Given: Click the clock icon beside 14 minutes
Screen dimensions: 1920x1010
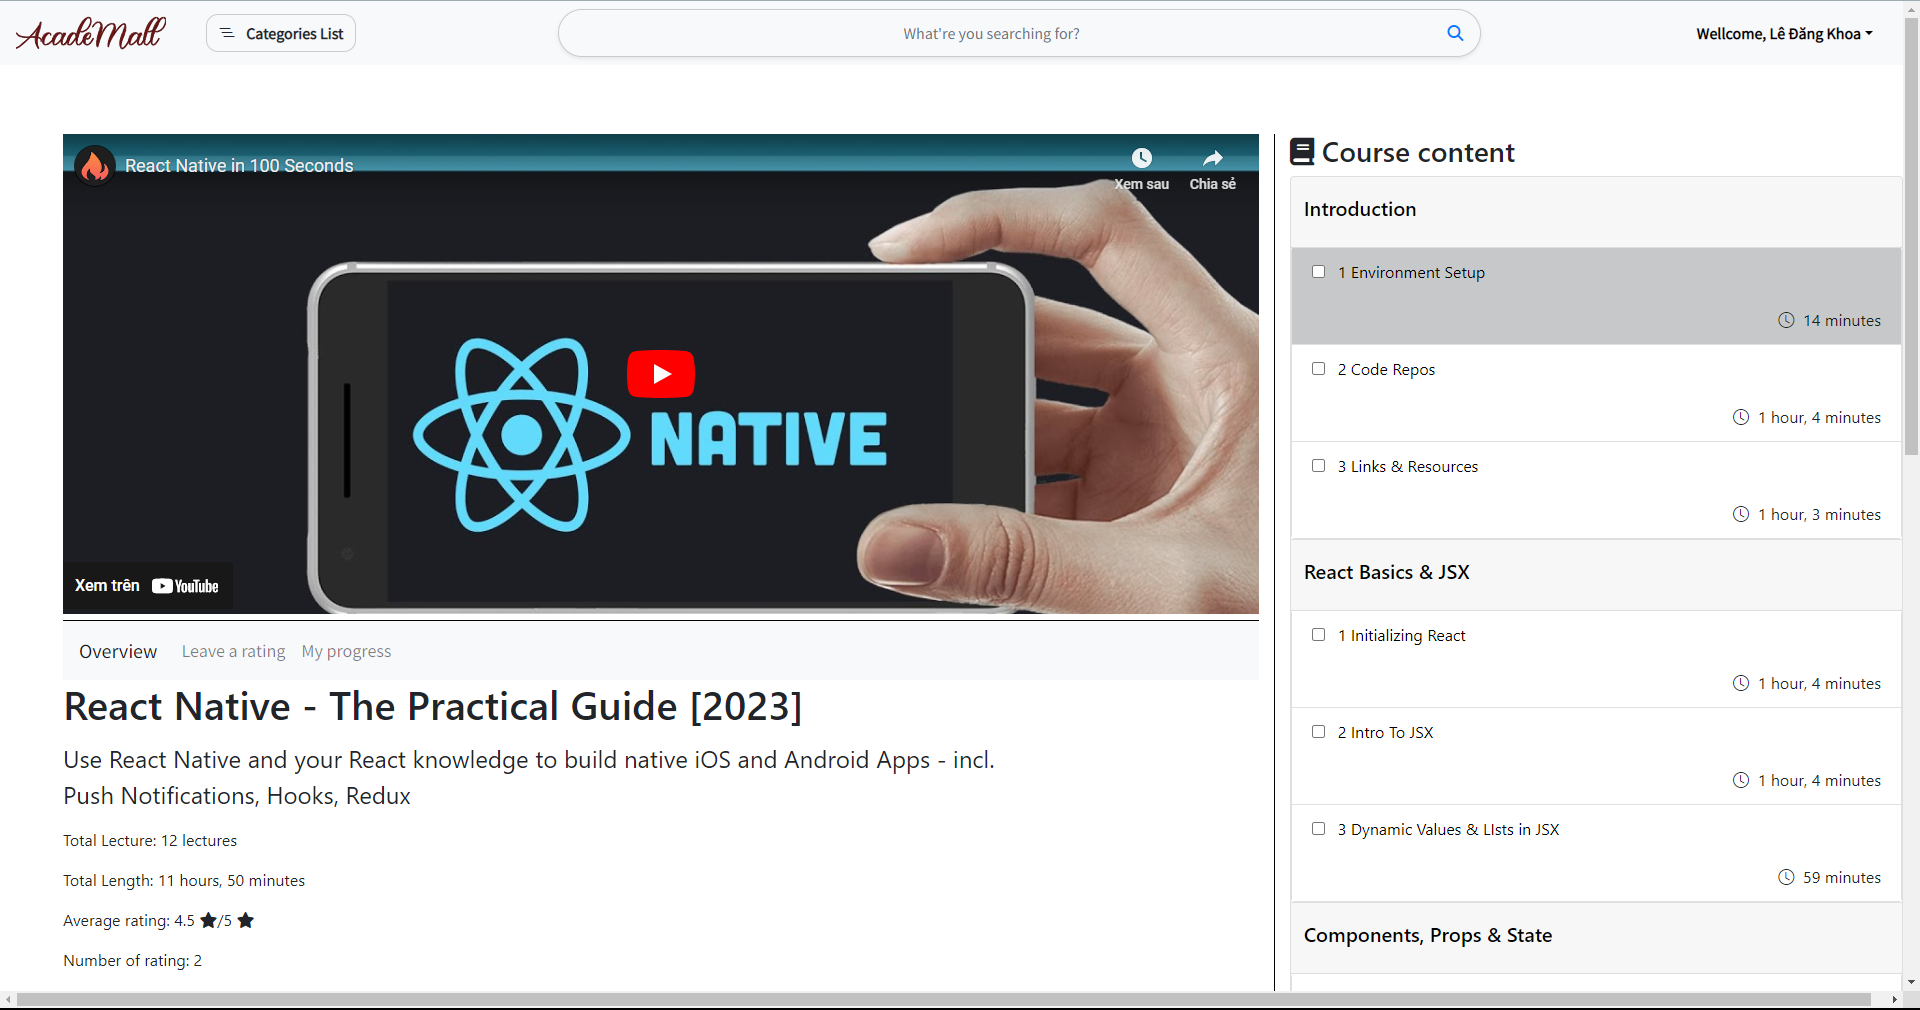Looking at the screenshot, I should [1788, 320].
